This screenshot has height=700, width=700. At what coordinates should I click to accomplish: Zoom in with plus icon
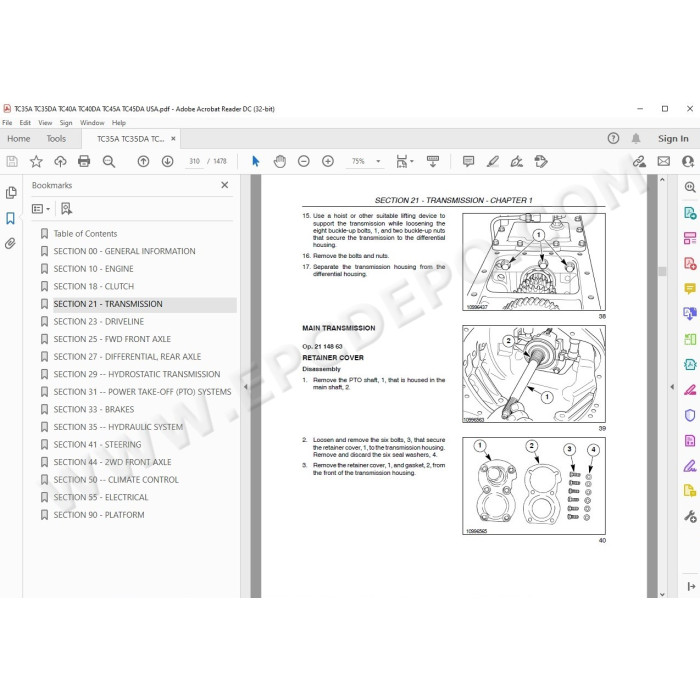pos(328,161)
